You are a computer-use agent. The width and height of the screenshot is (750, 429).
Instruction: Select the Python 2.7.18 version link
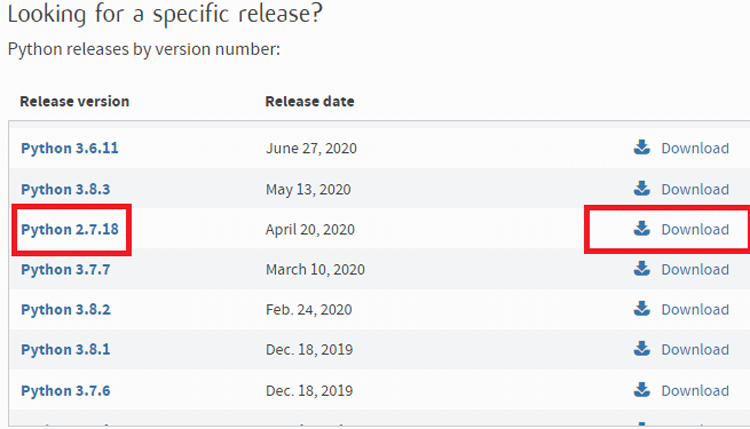click(69, 230)
